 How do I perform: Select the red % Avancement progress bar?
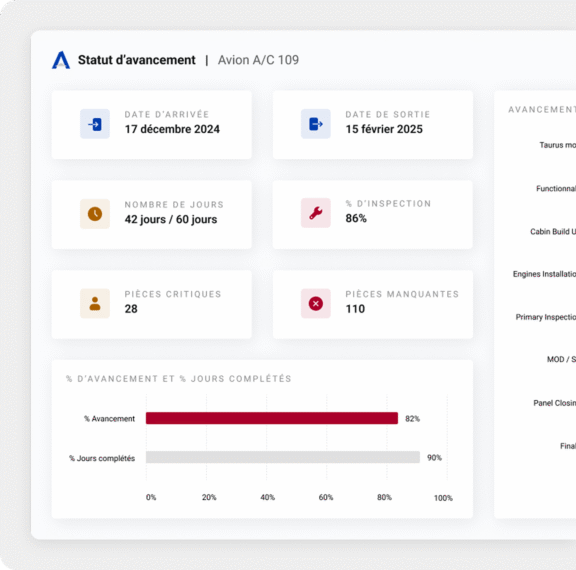click(x=272, y=418)
